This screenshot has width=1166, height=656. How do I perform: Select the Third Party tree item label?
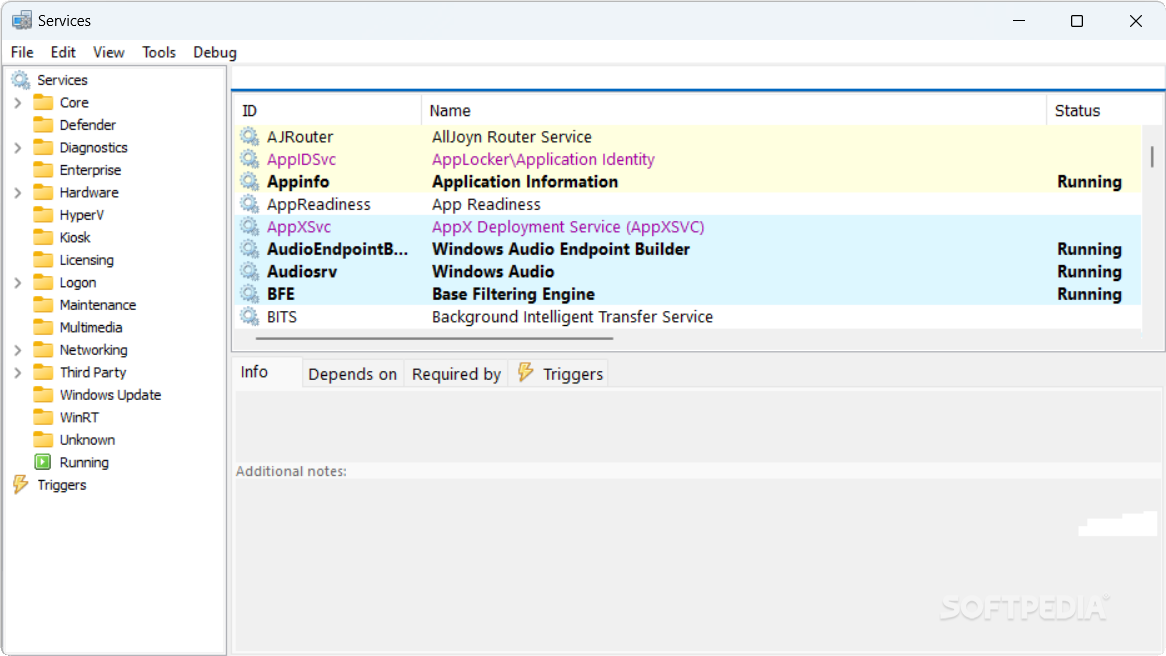tap(93, 373)
